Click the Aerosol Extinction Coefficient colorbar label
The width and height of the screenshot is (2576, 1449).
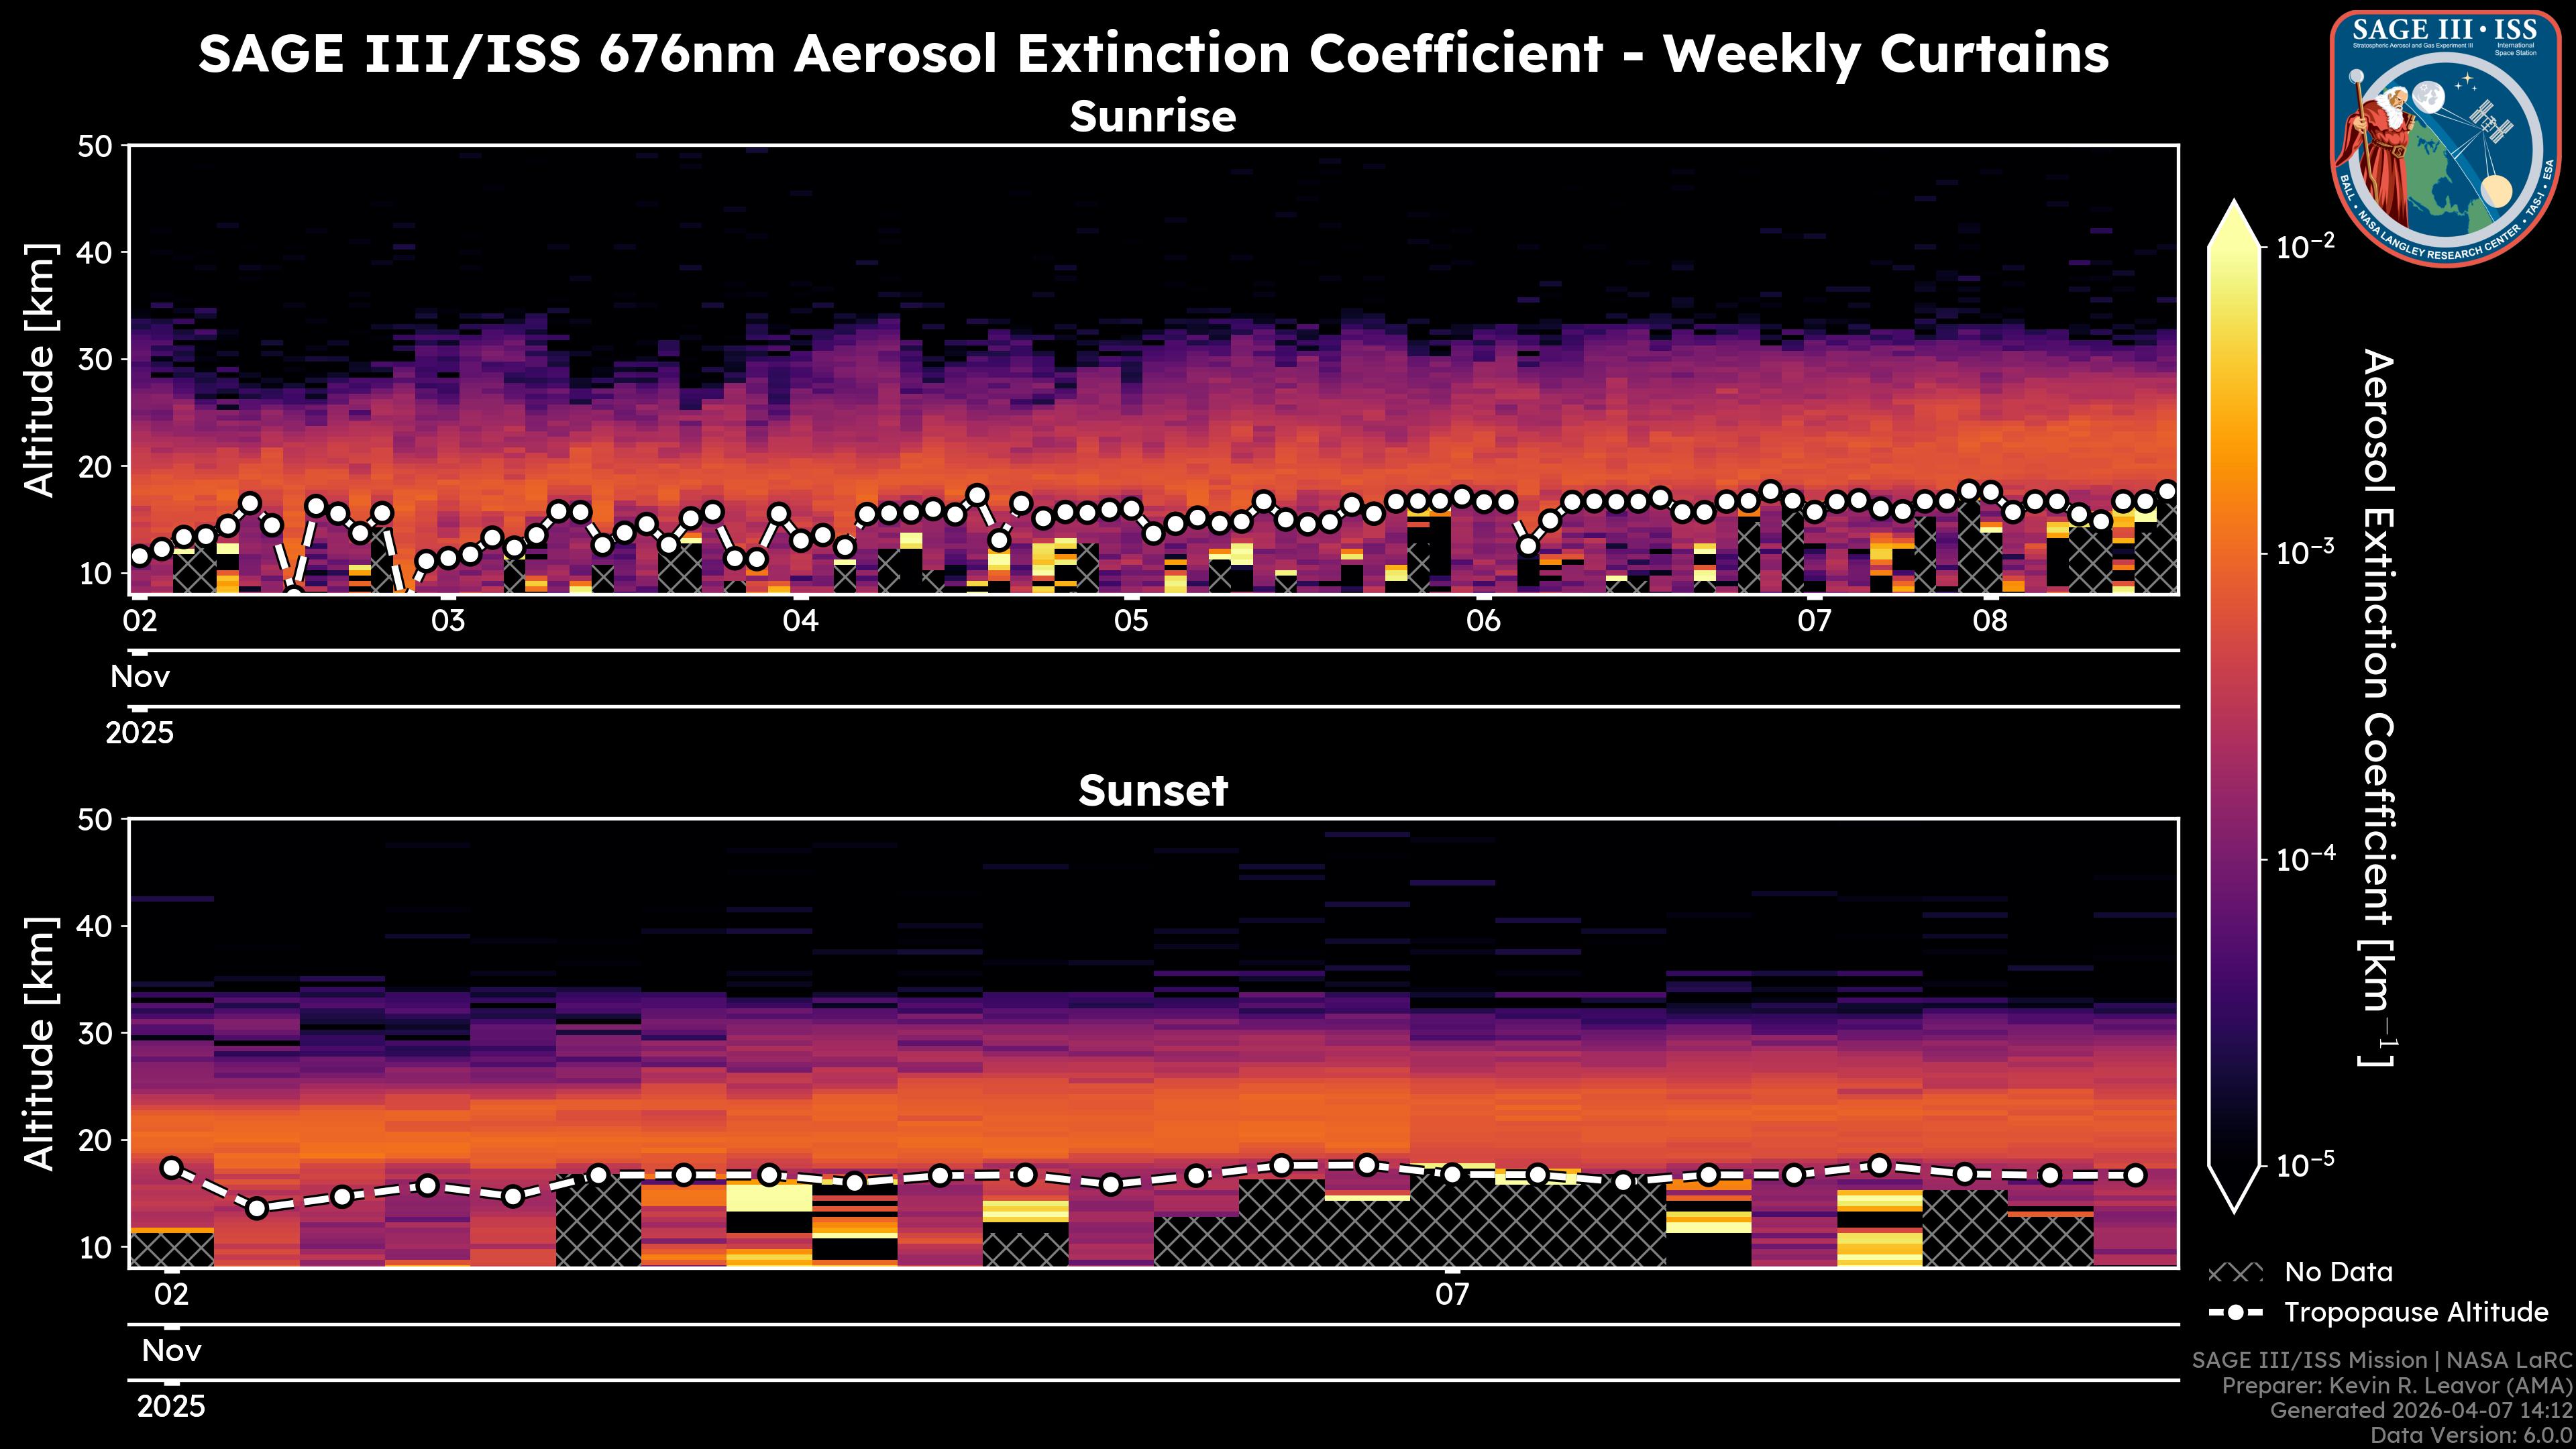click(x=2378, y=708)
